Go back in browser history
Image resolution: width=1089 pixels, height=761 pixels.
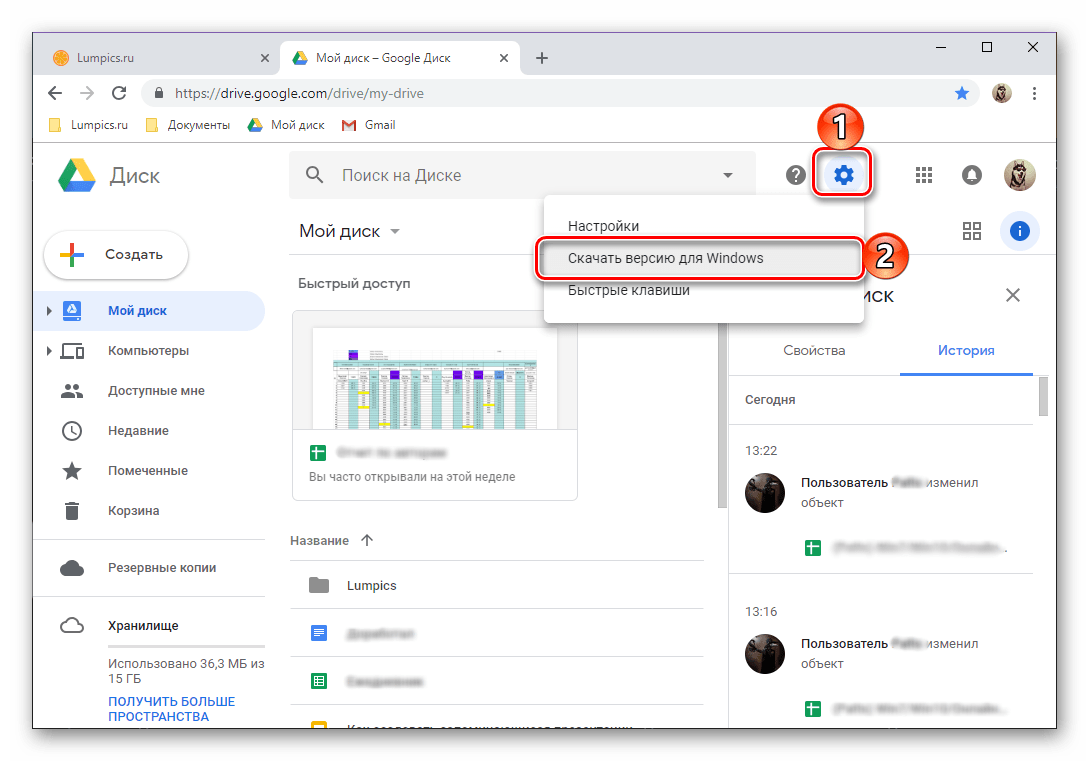pyautogui.click(x=55, y=93)
